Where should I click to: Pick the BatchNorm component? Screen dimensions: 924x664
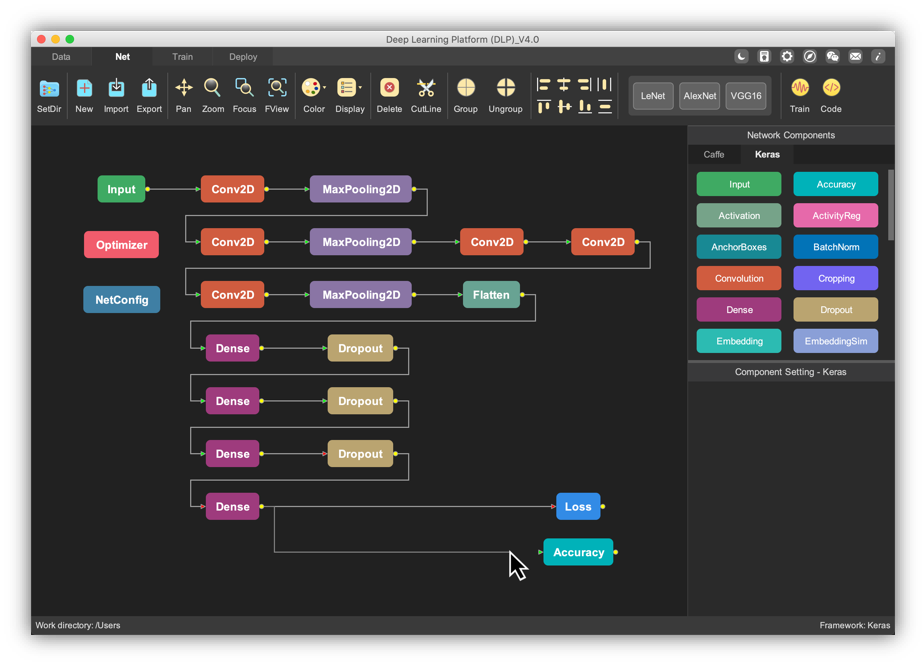coord(836,247)
